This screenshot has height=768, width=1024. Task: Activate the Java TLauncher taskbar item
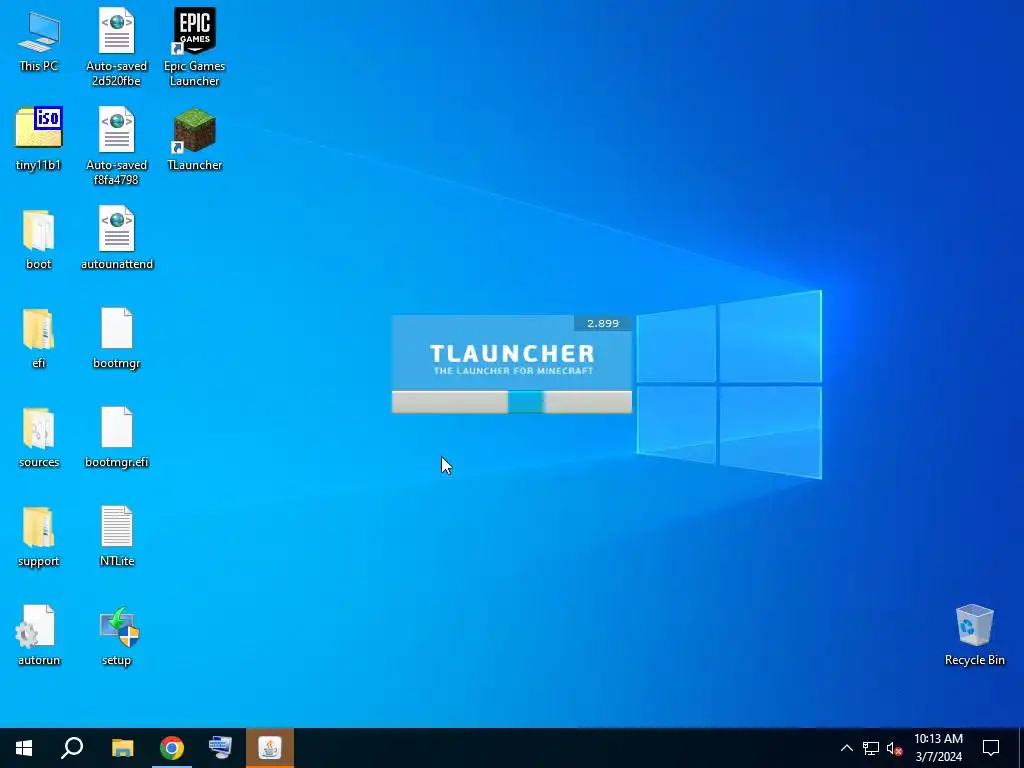tap(270, 748)
